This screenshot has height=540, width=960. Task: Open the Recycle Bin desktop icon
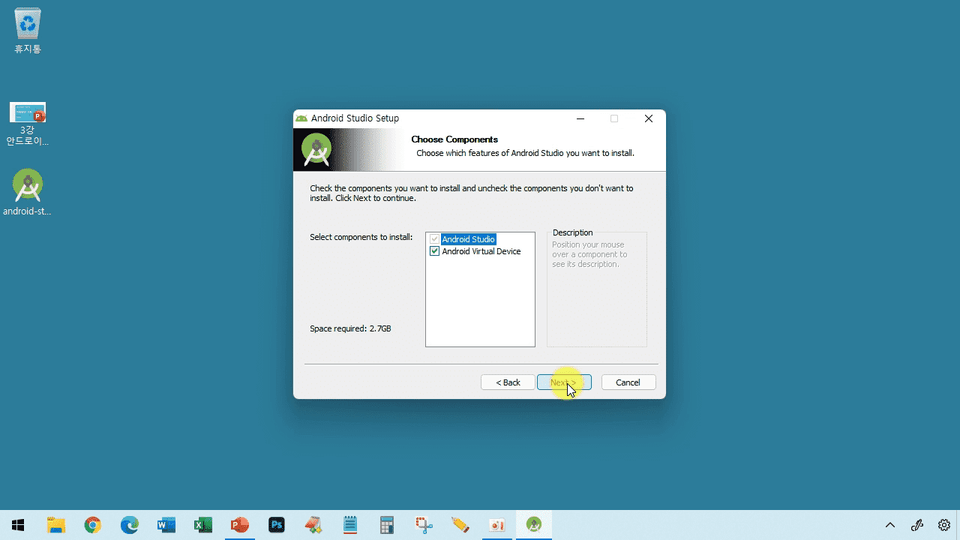click(28, 31)
